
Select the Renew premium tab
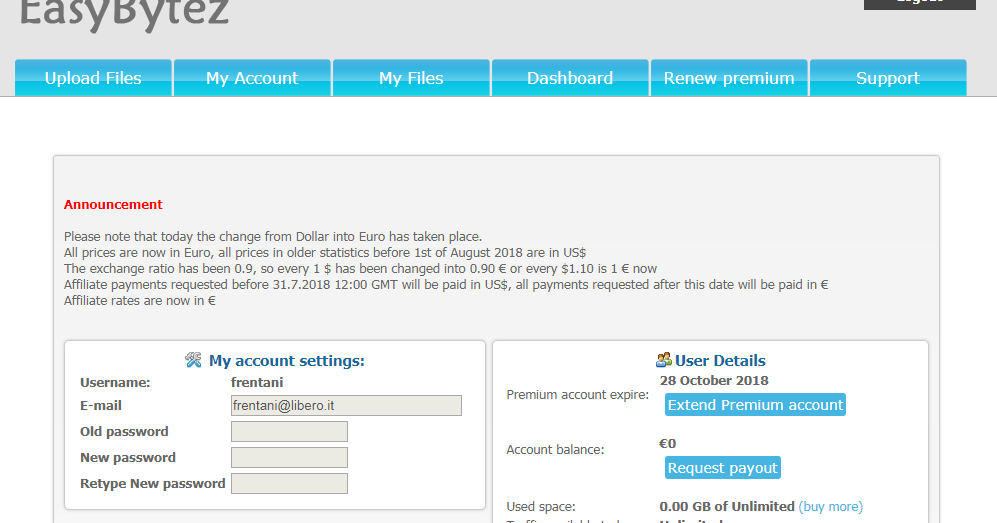(729, 78)
